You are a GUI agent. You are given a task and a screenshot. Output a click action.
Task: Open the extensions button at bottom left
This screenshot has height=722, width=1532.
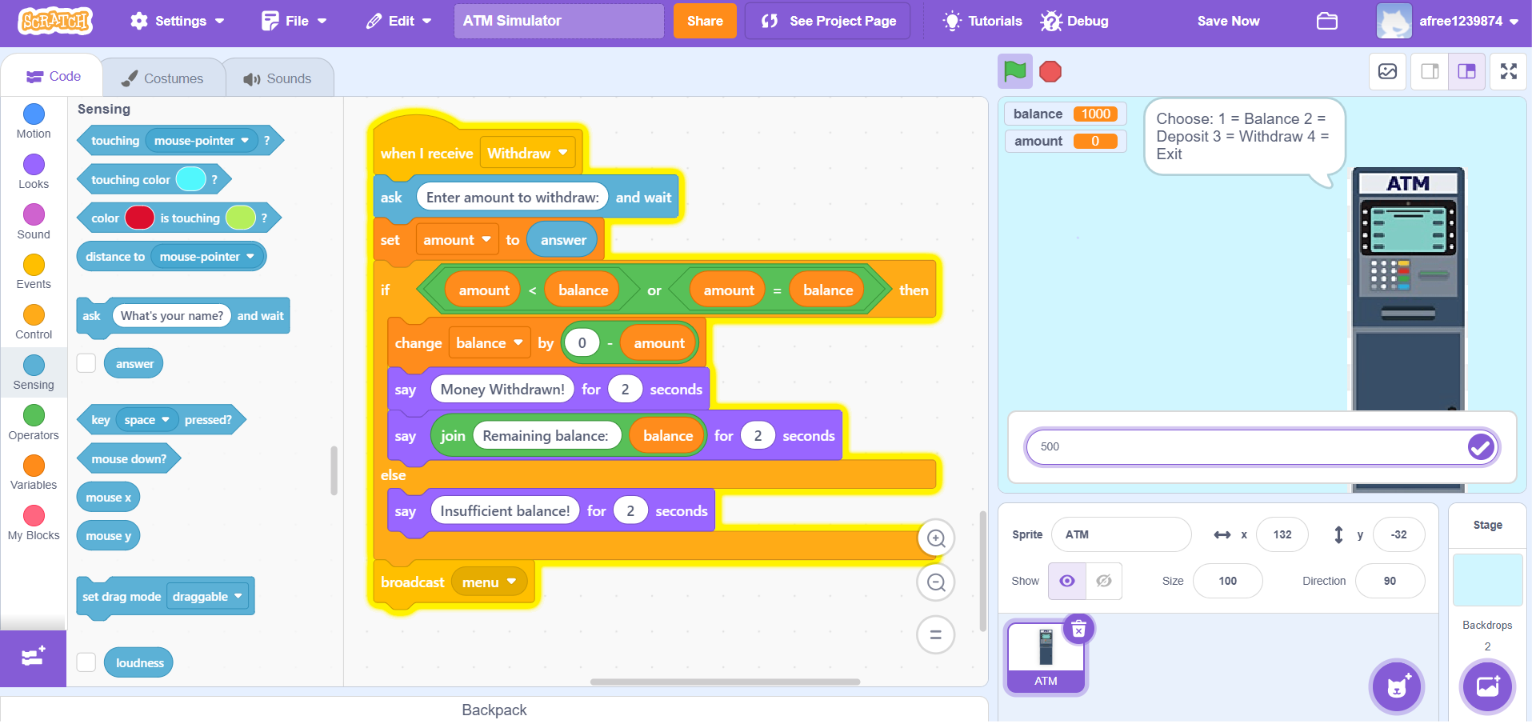pos(33,657)
